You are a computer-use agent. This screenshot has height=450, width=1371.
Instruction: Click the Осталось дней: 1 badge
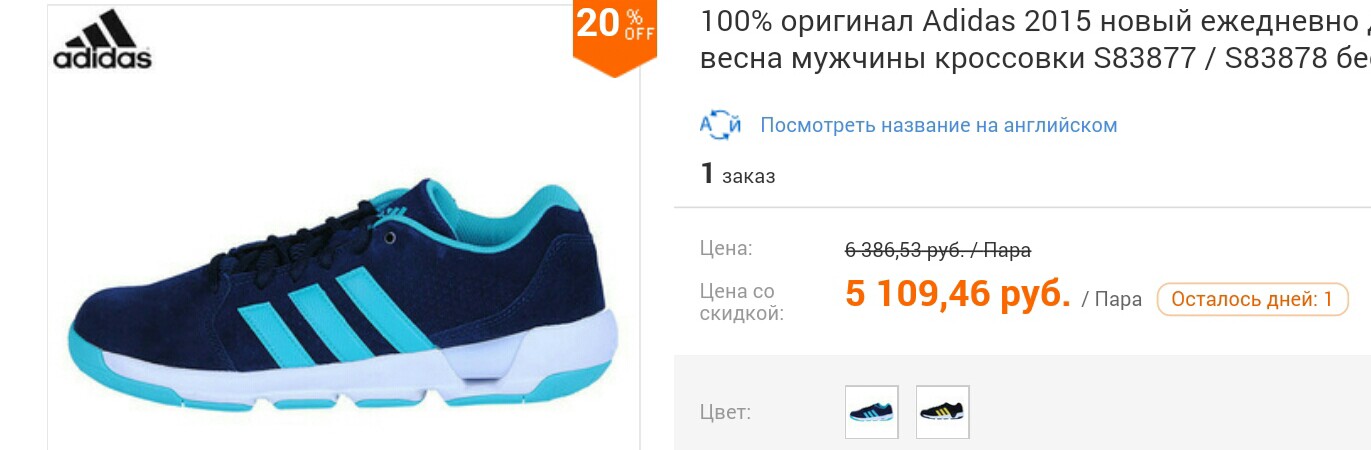point(1252,299)
